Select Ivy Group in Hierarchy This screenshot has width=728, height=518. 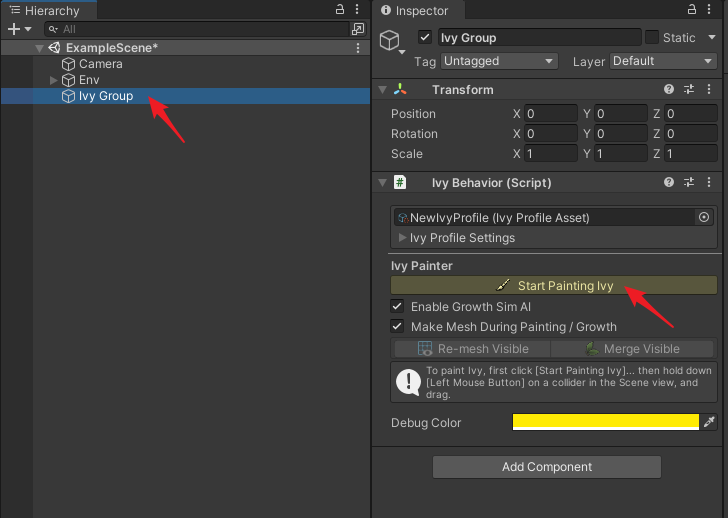[x=186, y=96]
